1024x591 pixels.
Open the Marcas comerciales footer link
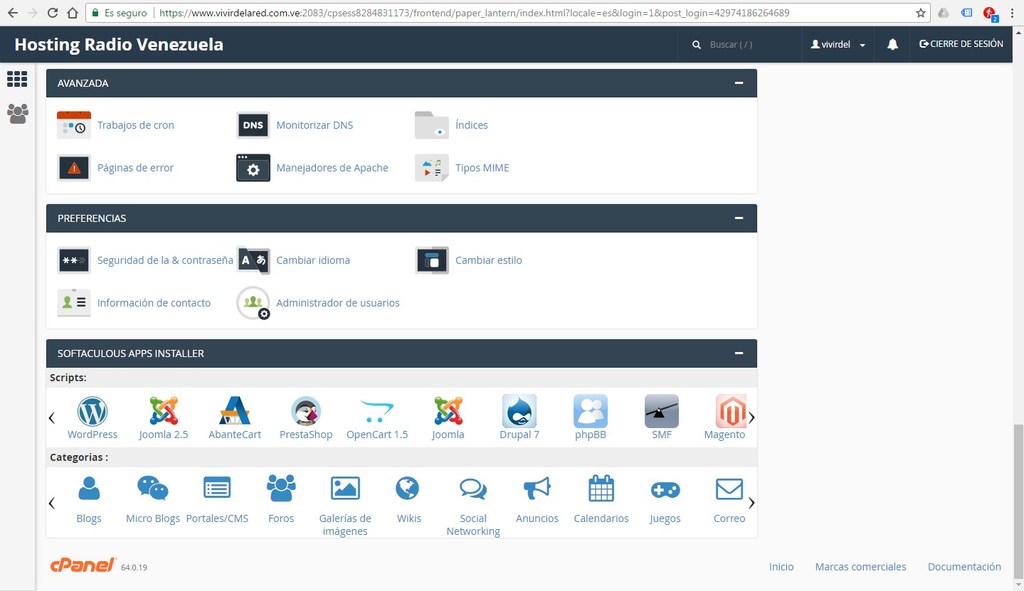coord(860,567)
